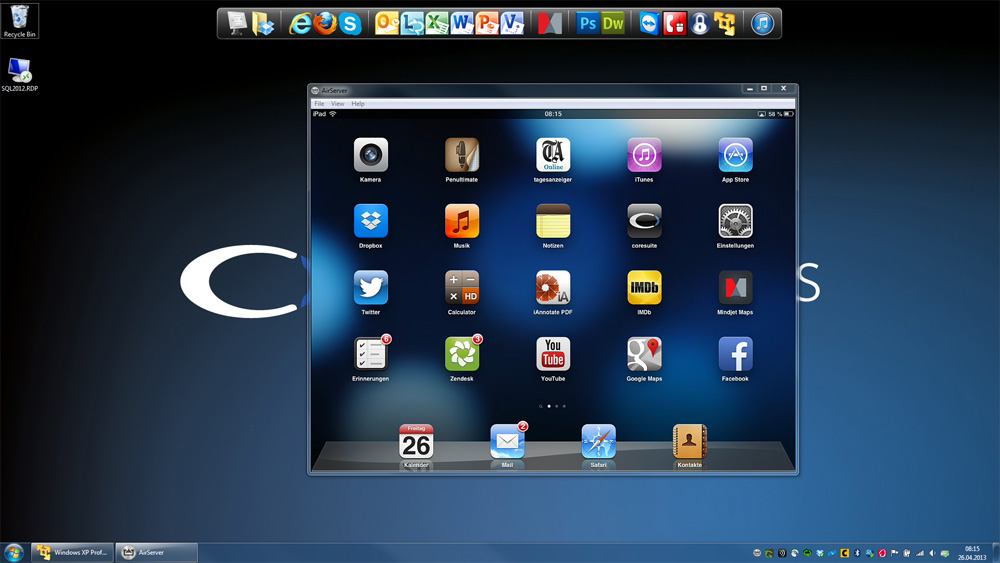Switch to Windows XP Prof taskbar button
Viewport: 1000px width, 563px height.
(x=72, y=552)
